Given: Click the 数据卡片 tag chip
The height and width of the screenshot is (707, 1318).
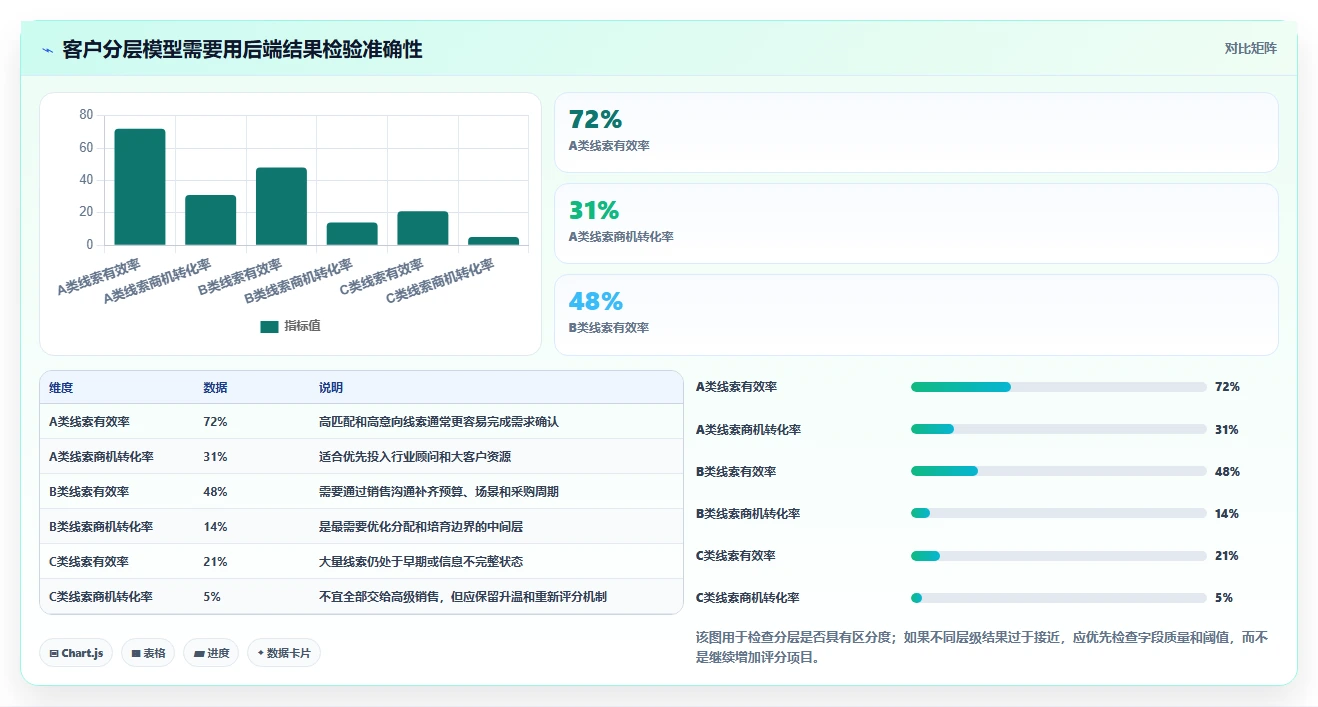Looking at the screenshot, I should pos(284,653).
